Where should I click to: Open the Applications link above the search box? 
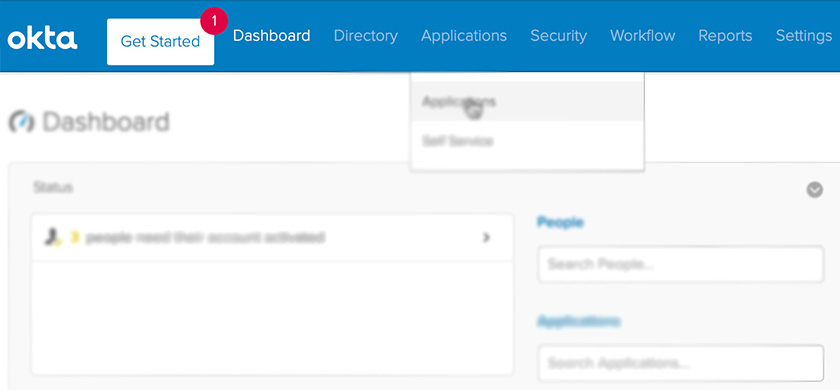point(579,321)
